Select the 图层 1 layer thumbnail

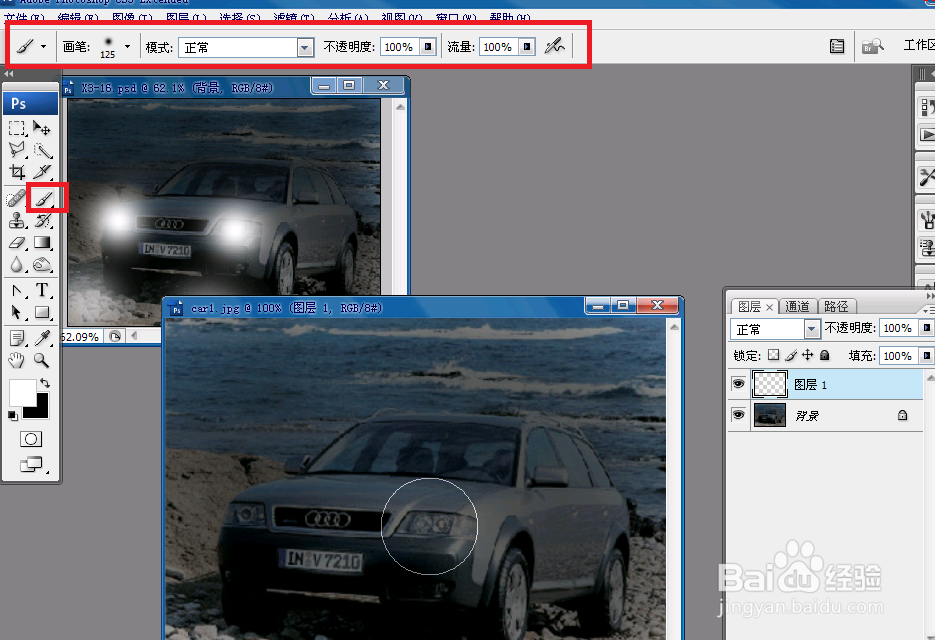[769, 384]
